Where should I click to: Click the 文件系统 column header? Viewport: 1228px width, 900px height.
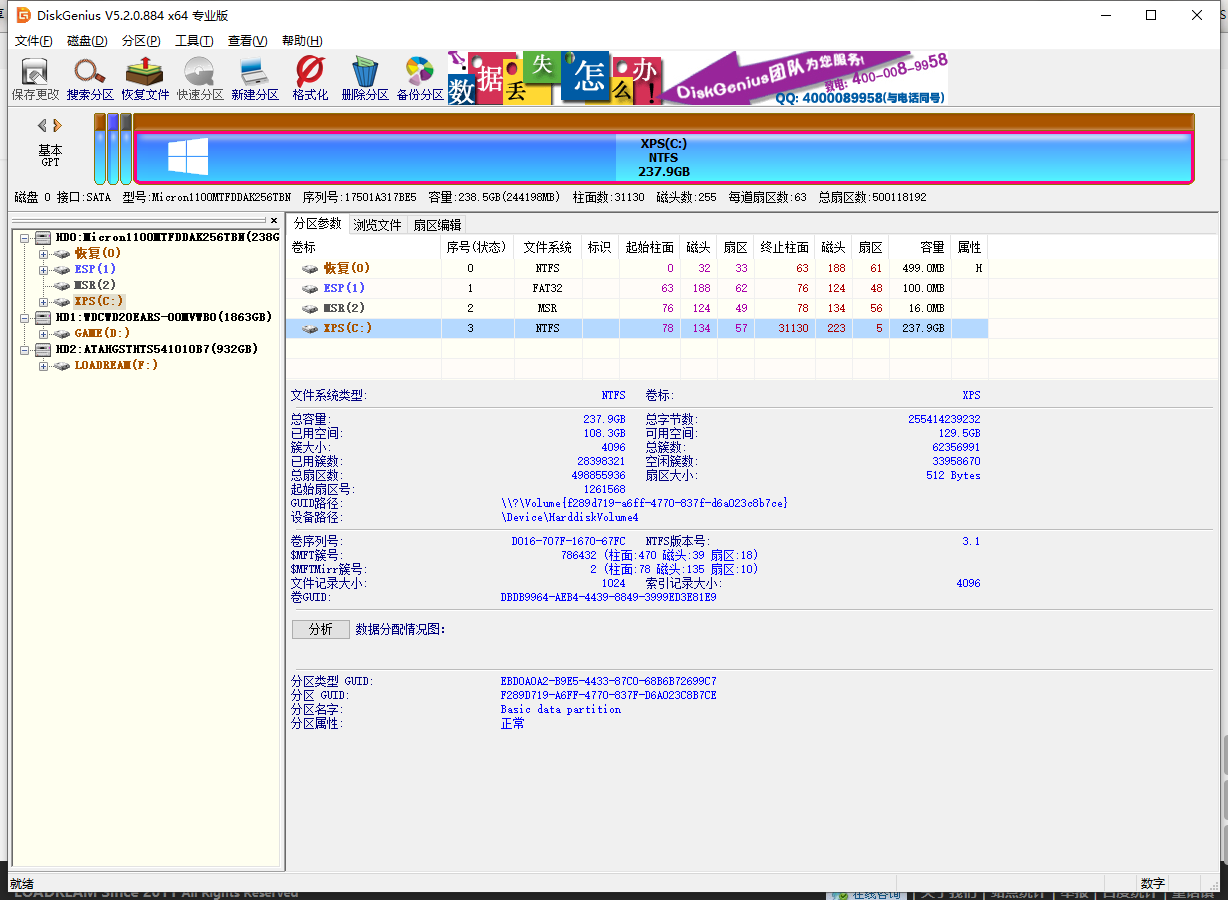[x=548, y=247]
